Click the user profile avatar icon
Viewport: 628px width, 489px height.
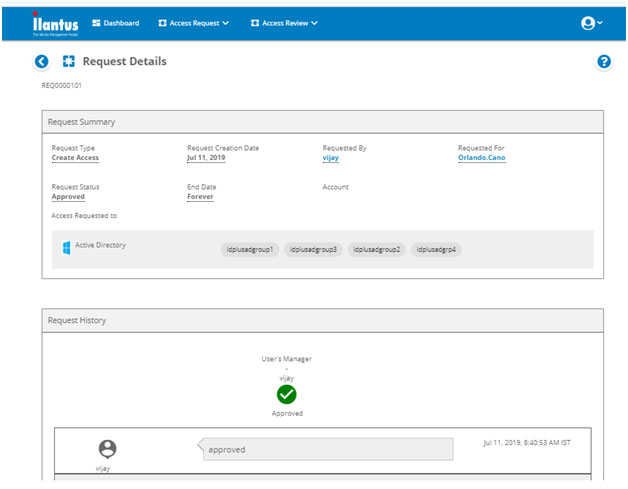[588, 23]
